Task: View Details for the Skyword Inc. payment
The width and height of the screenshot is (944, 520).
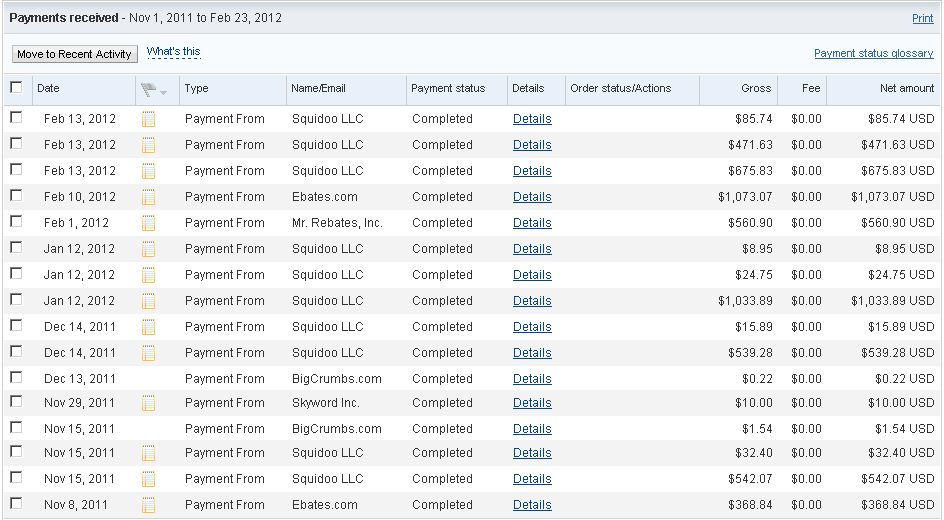Action: tap(532, 403)
